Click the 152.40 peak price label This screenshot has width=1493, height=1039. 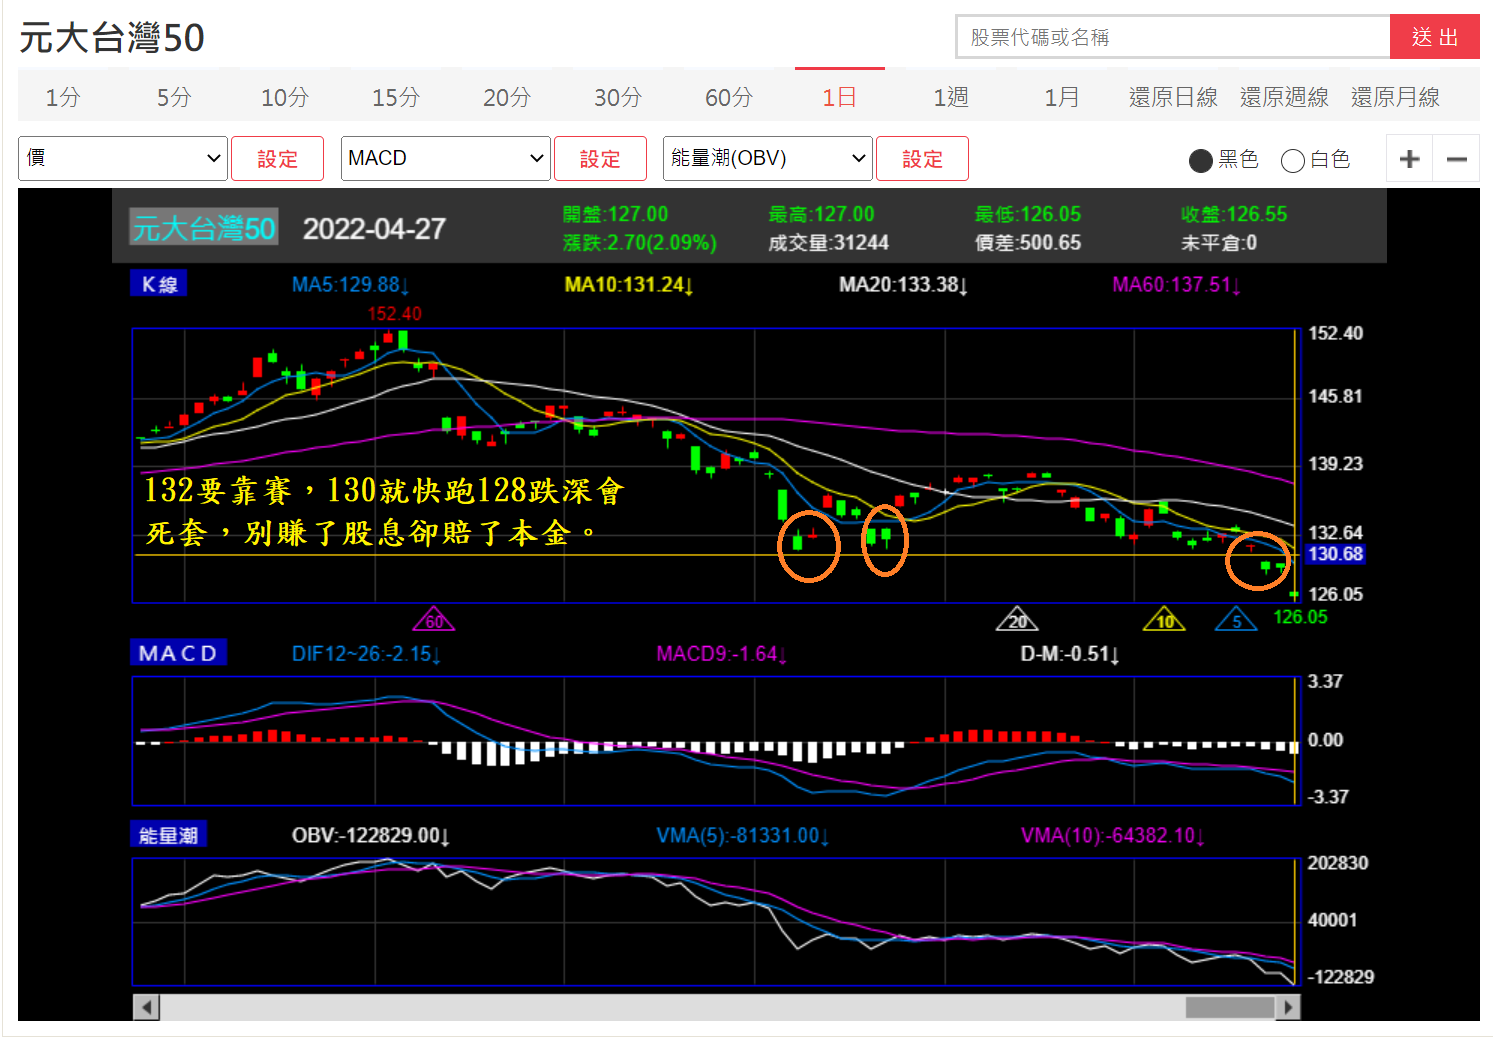[x=394, y=314]
